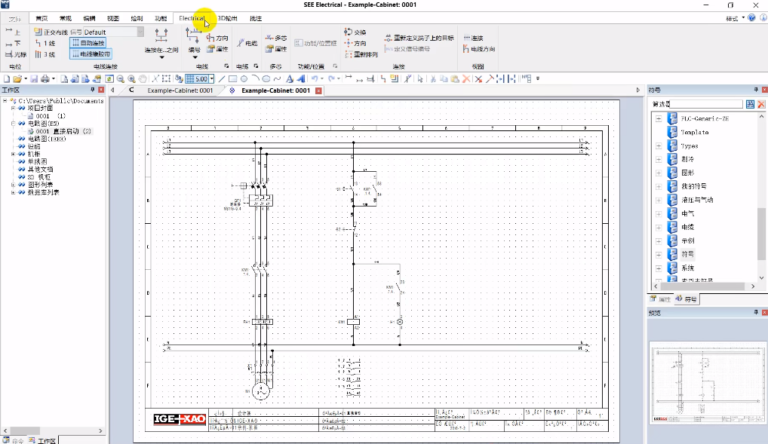This screenshot has height=444, width=768.
Task: Select the text tool letter A
Action: [289, 79]
